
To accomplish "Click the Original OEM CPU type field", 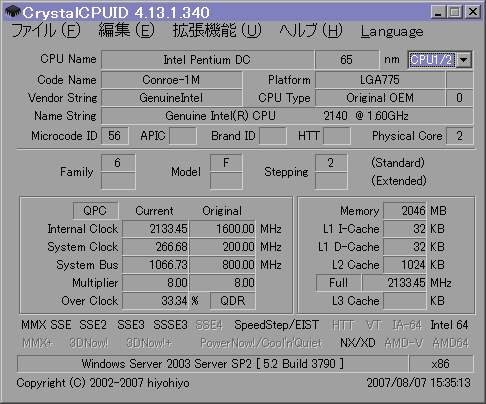I will 380,98.
